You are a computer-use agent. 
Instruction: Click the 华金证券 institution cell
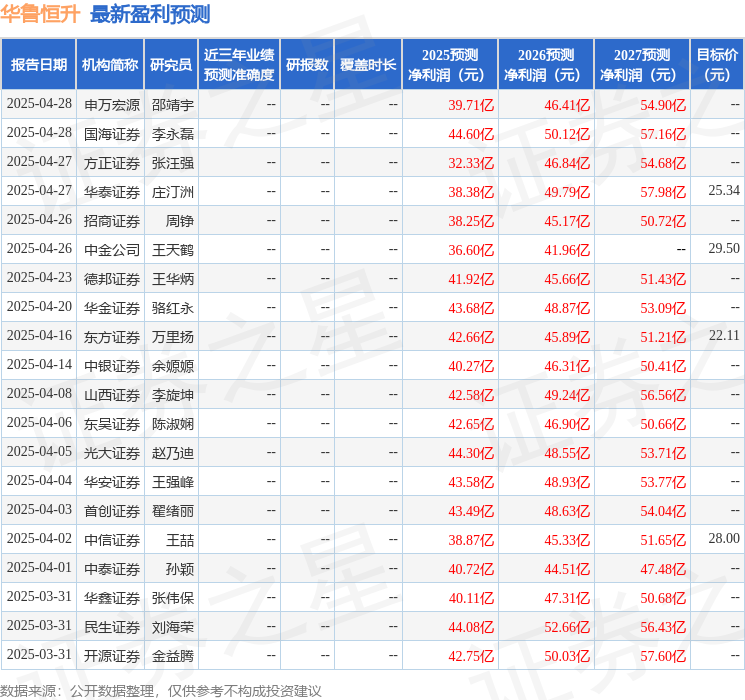[112, 308]
